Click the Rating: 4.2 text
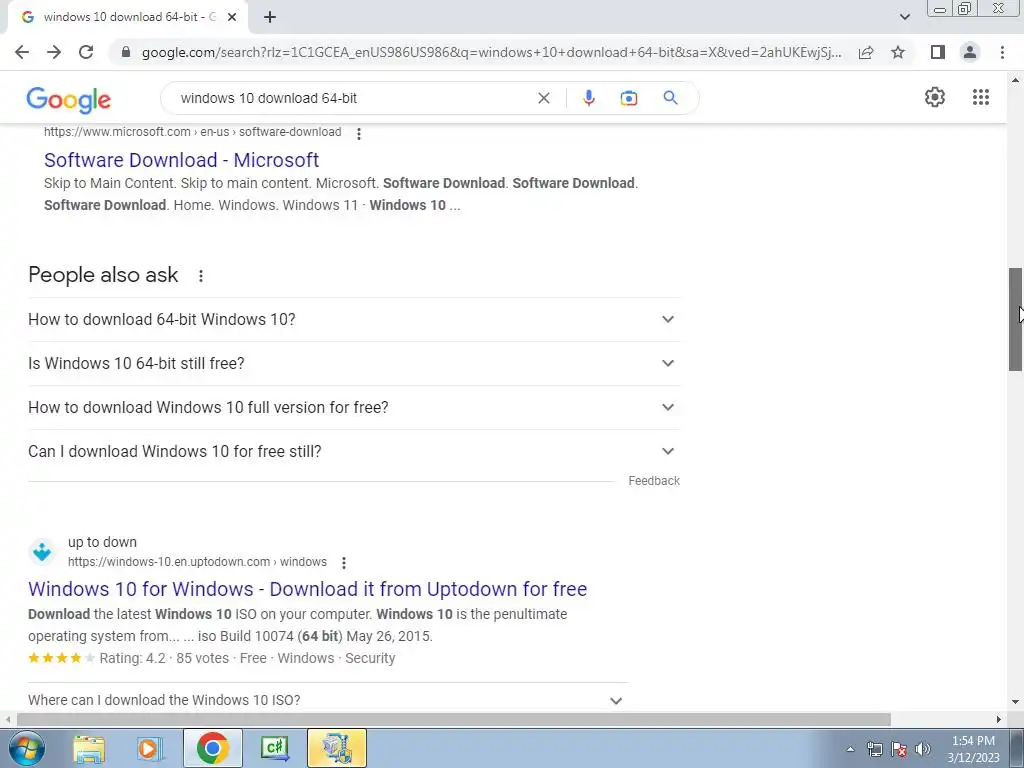 coord(133,658)
